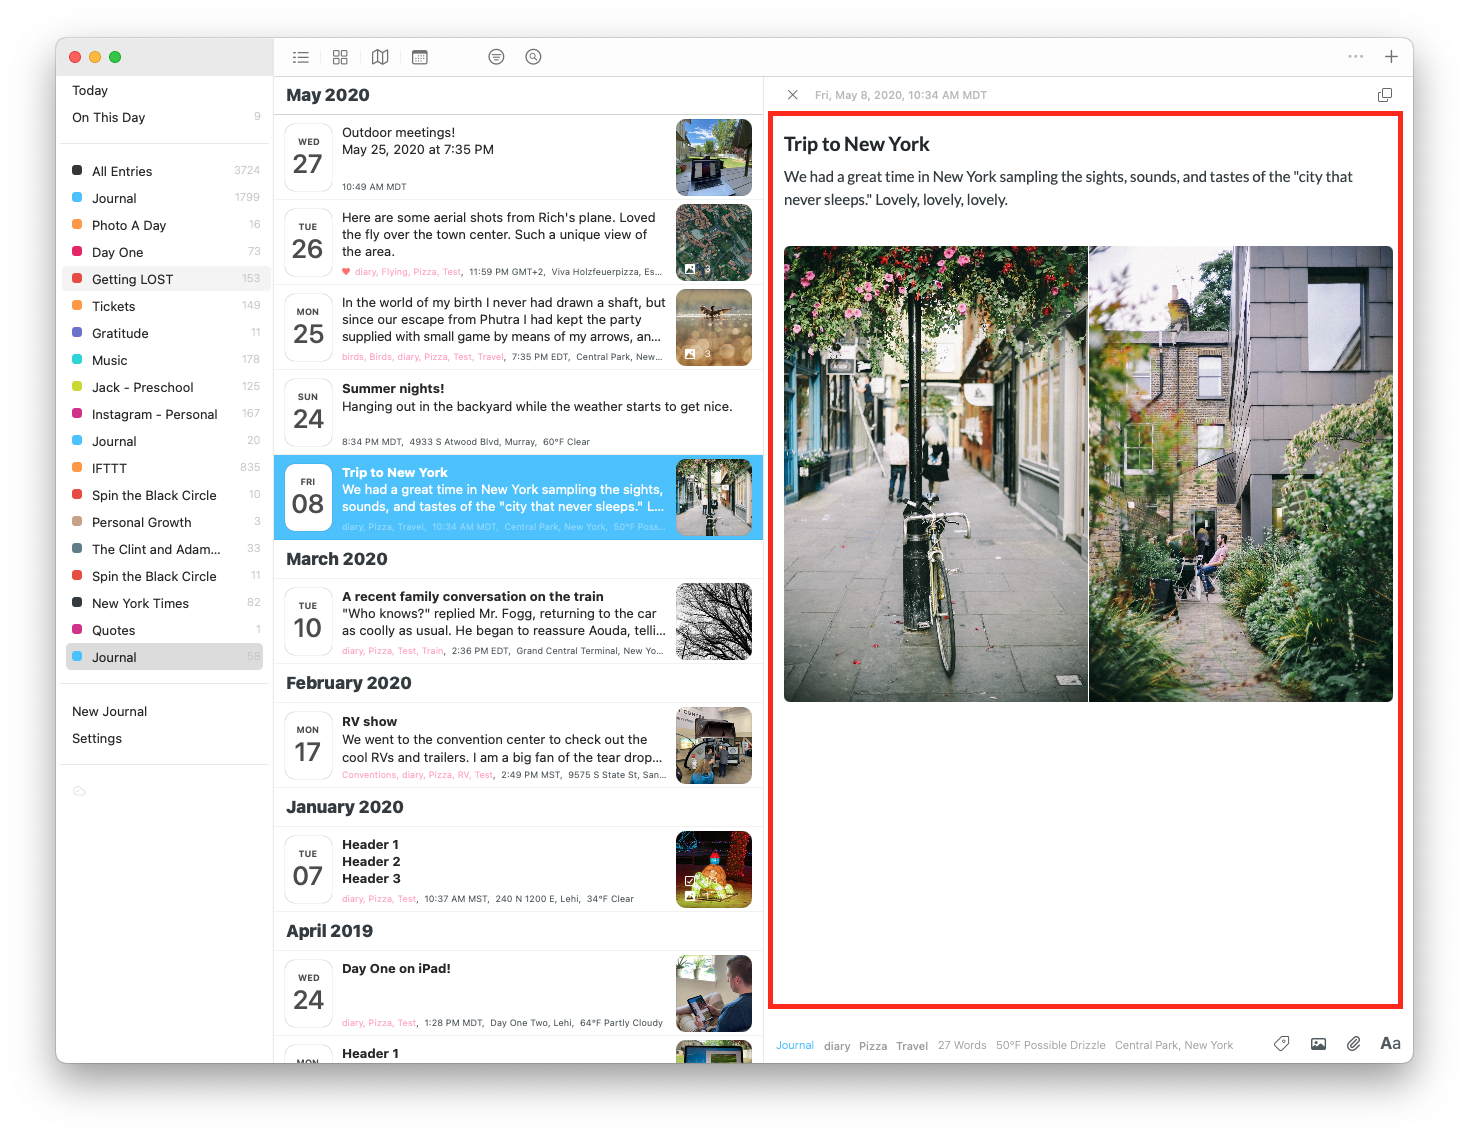Switch to the On This Day section
Screen dimensions: 1469x1137
pos(107,117)
